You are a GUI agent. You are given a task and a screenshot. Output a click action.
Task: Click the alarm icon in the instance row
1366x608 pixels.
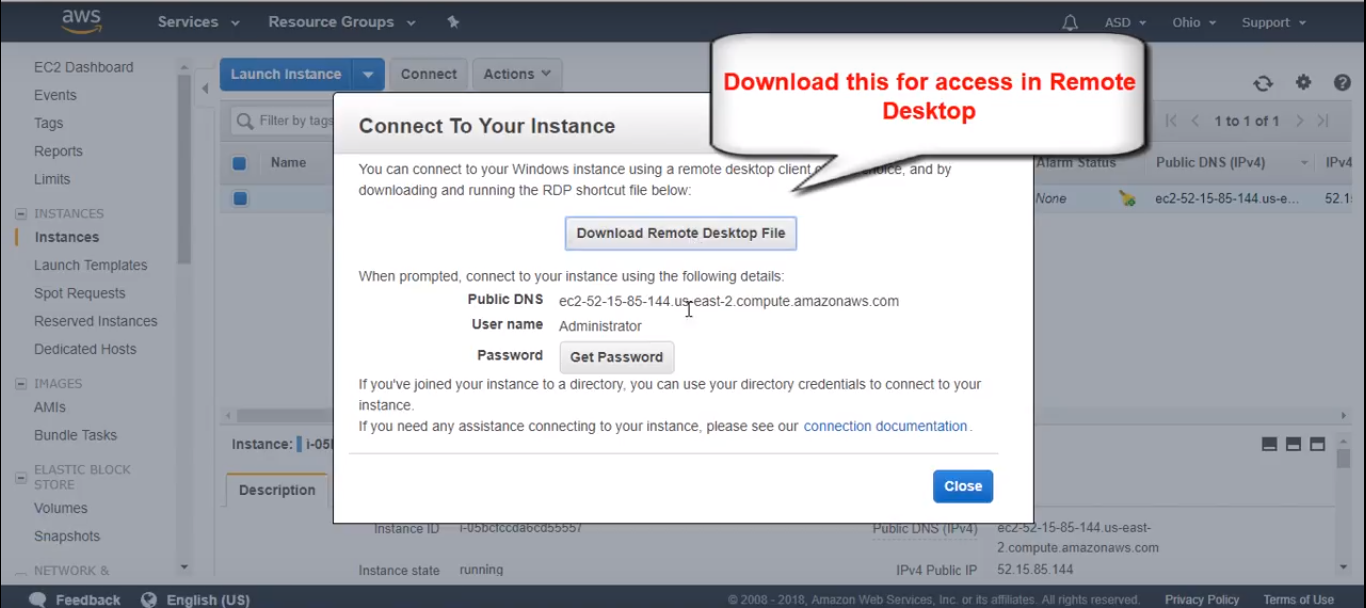pos(1127,198)
